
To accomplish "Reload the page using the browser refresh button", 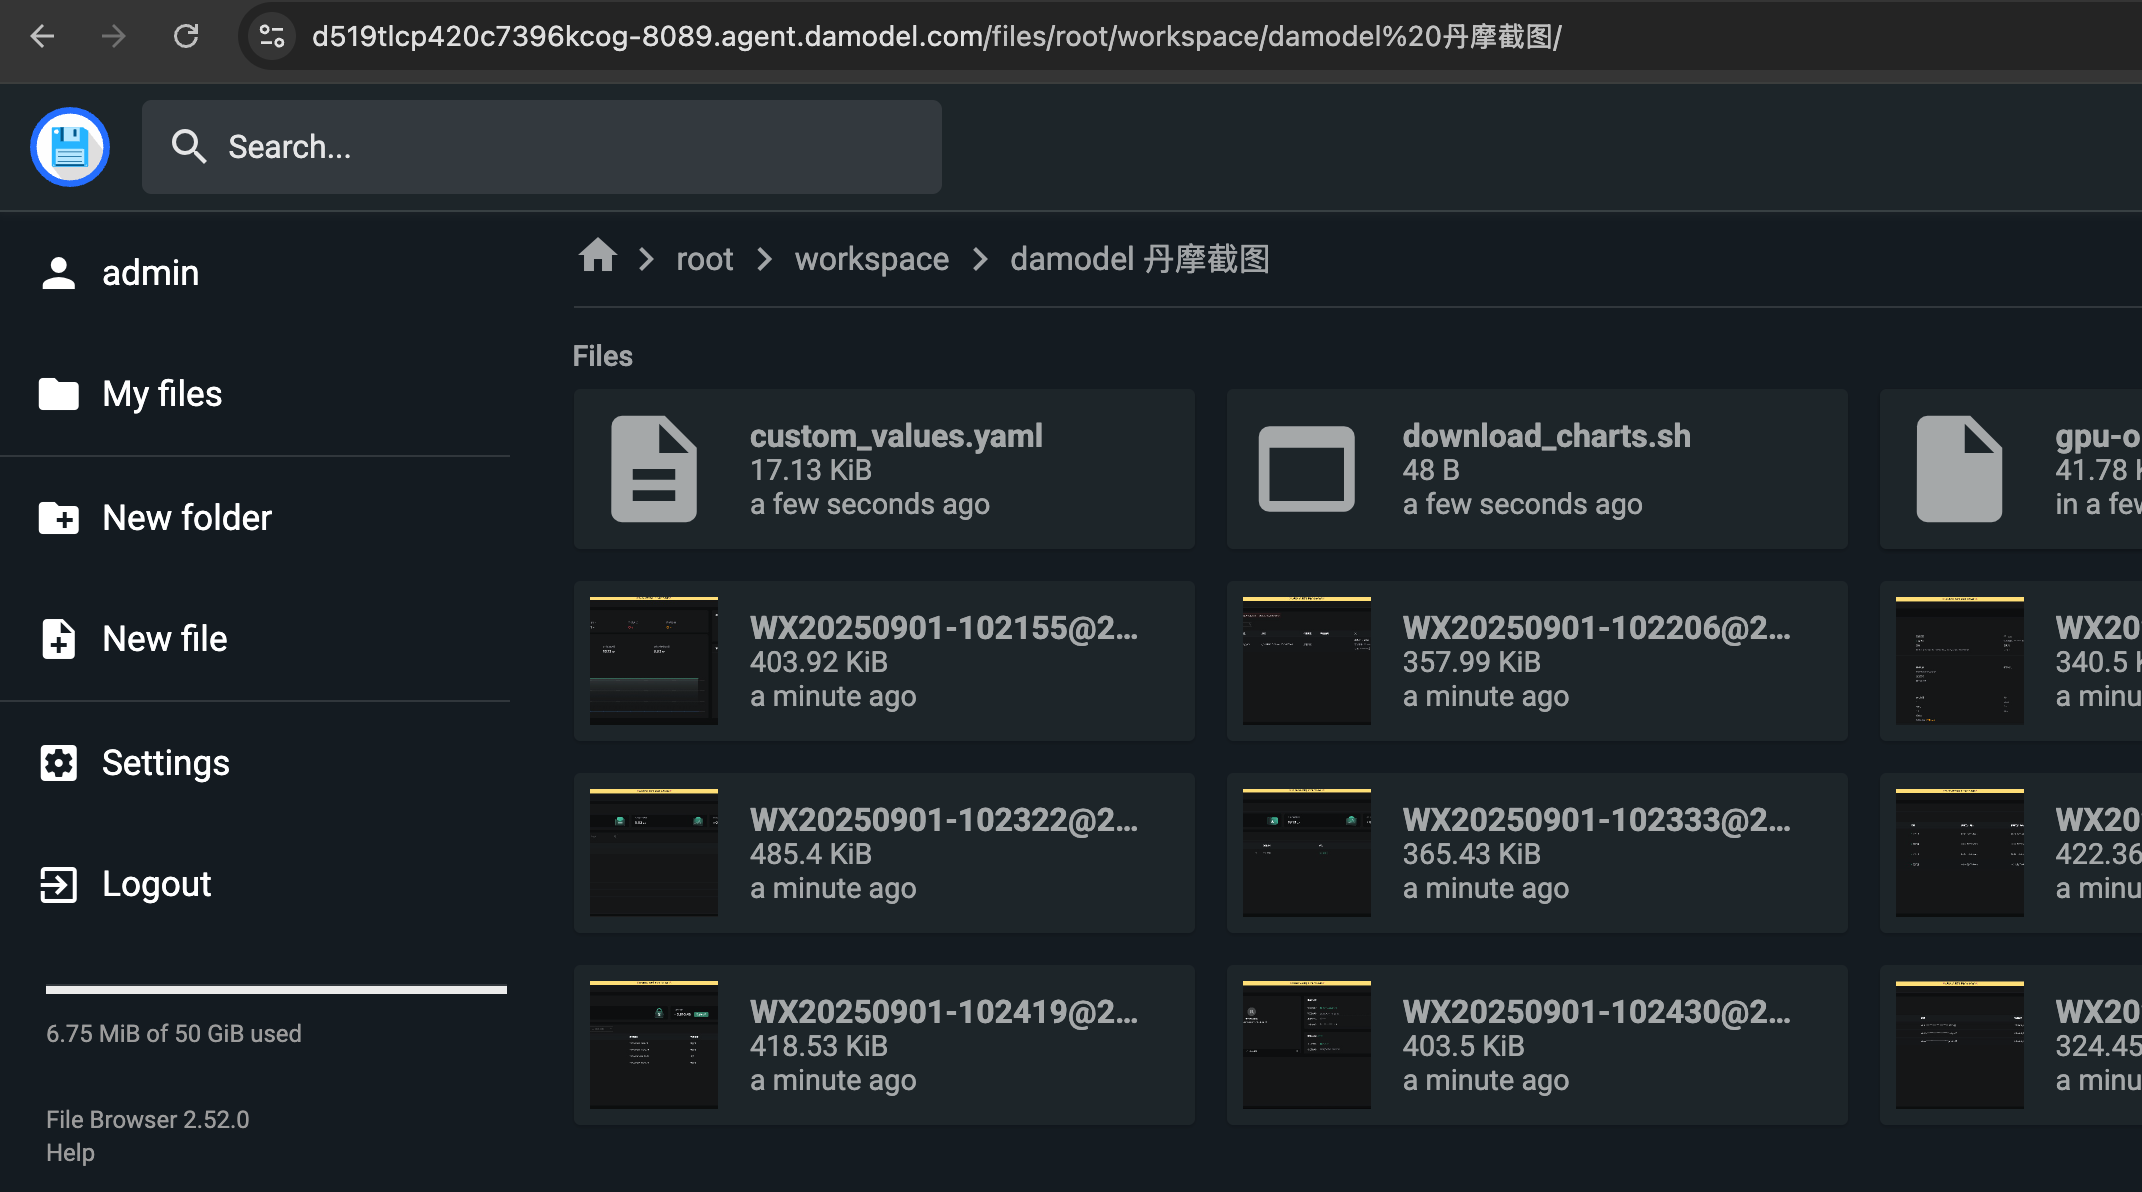I will (186, 36).
